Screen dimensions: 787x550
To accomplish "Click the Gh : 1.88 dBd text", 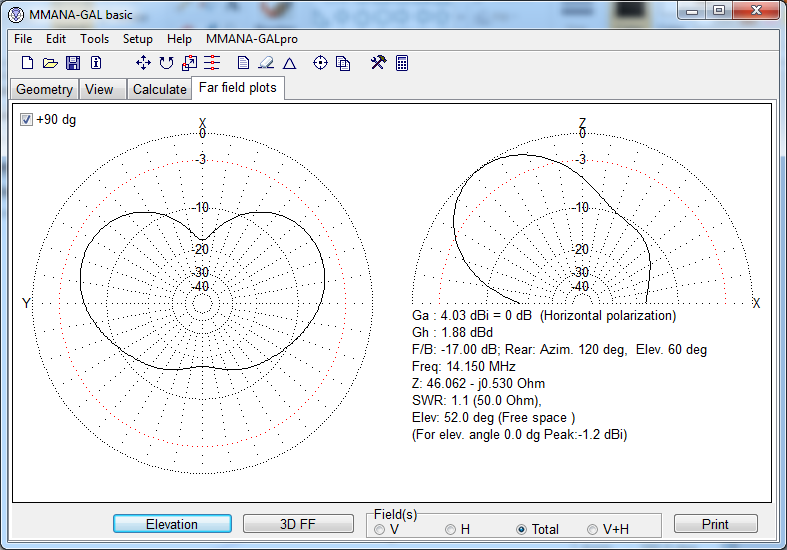I will 452,333.
